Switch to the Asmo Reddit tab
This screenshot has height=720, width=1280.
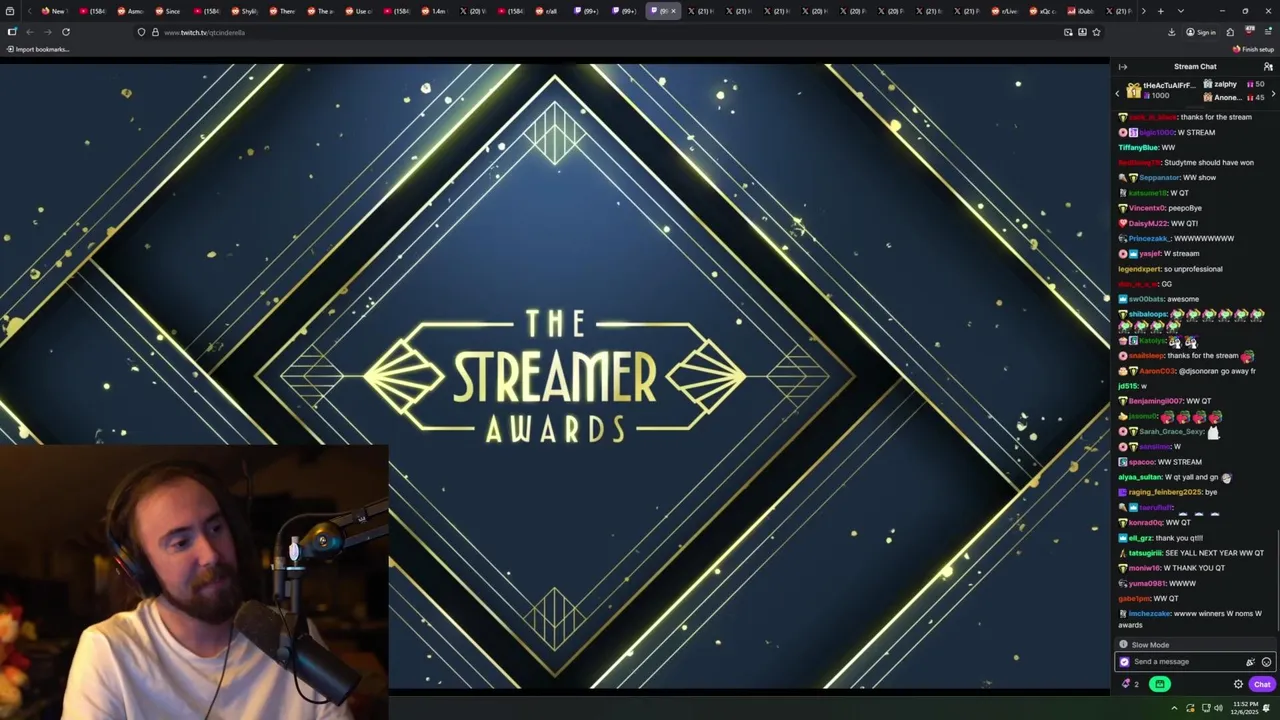coord(131,11)
